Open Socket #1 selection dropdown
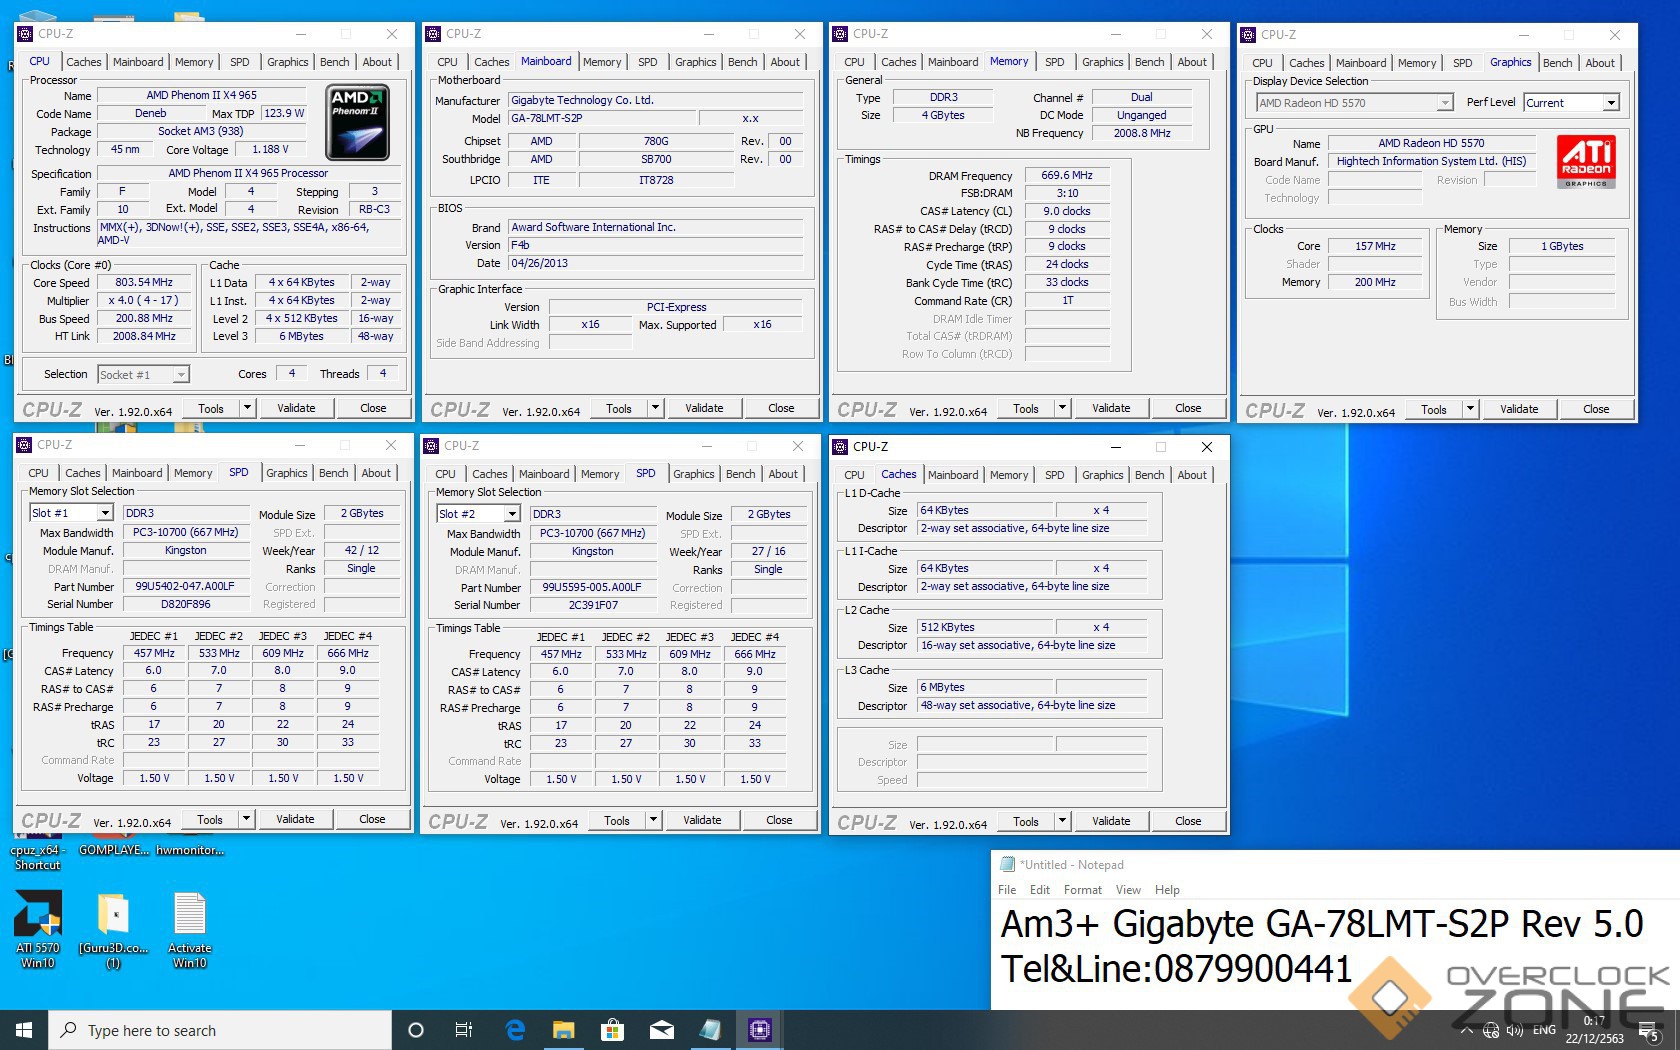This screenshot has width=1680, height=1050. 144,375
